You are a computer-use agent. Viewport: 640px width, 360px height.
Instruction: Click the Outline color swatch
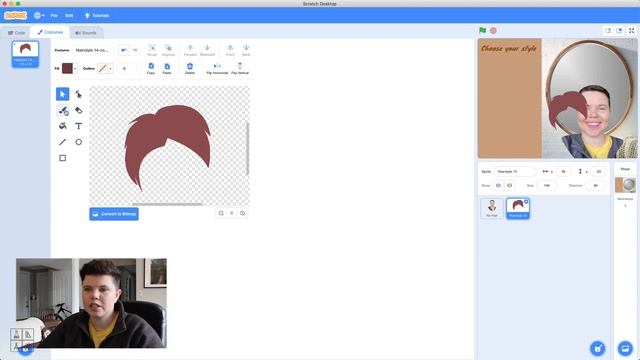102,68
